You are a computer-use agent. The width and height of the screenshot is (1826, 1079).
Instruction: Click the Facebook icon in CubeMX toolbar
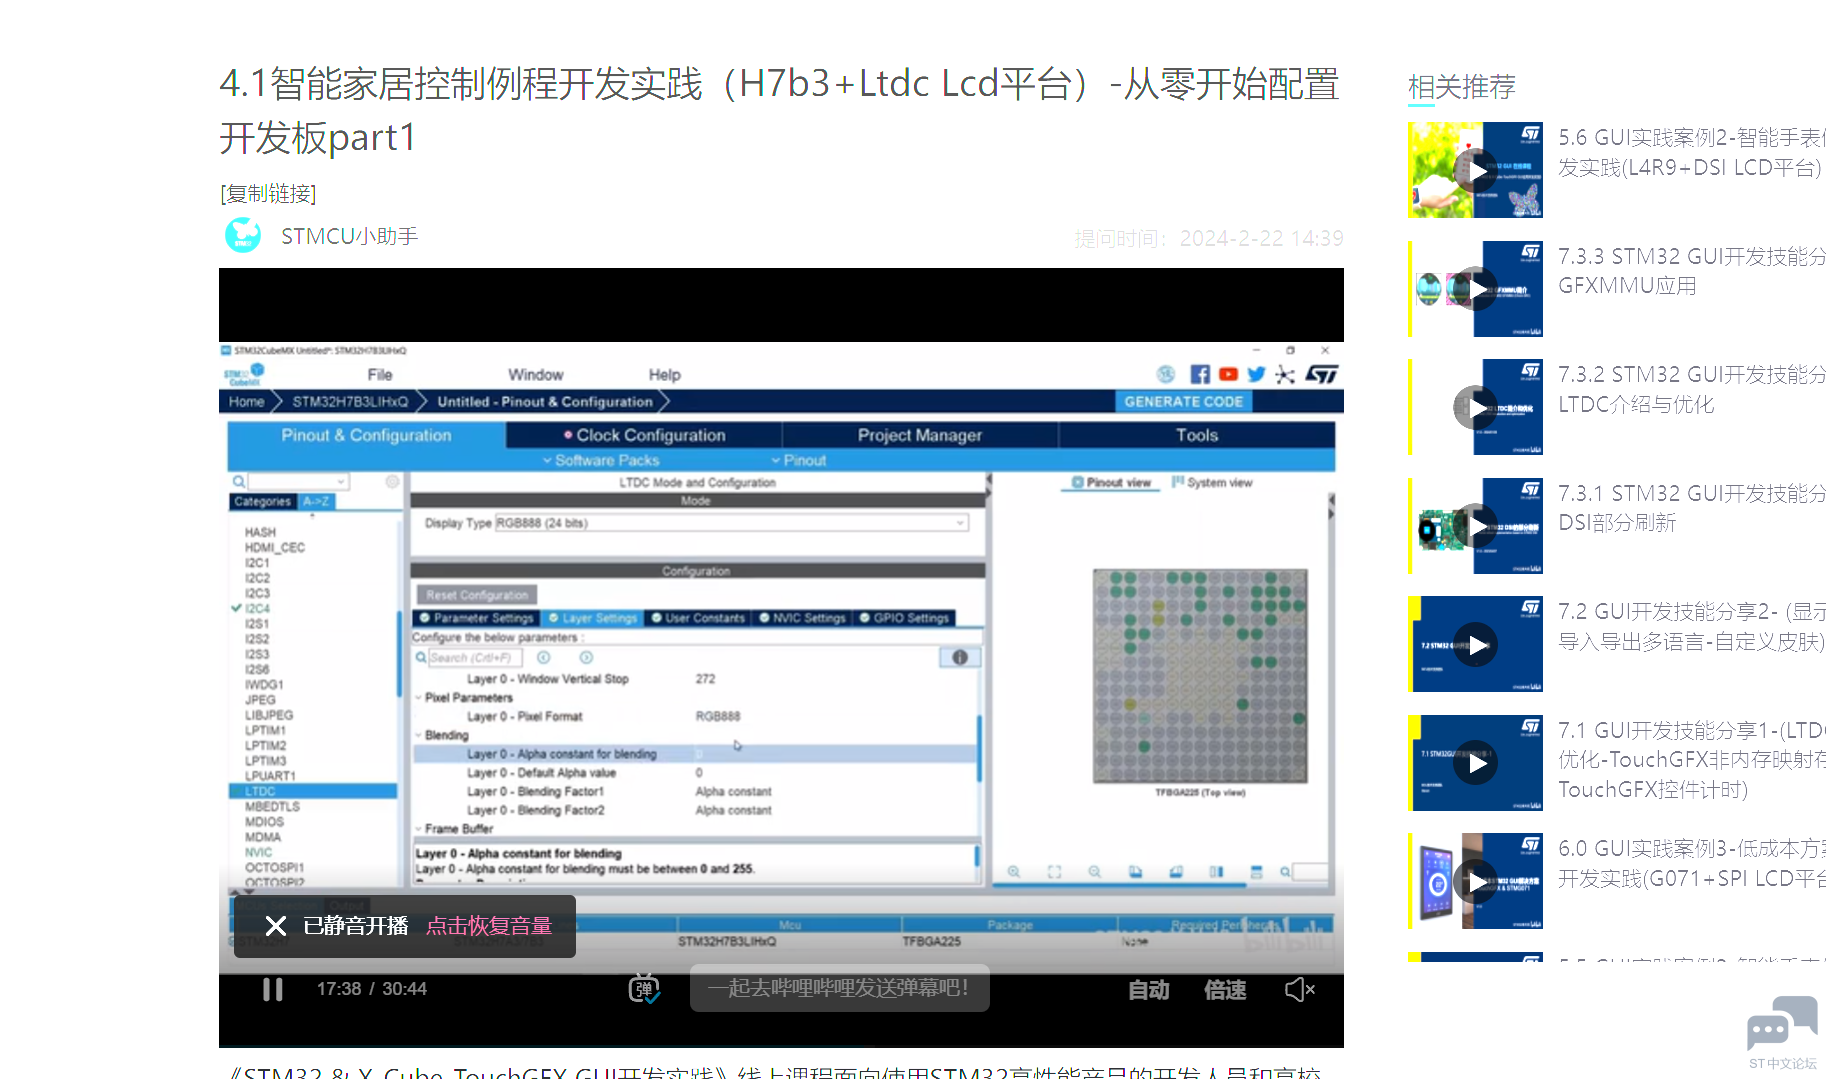pyautogui.click(x=1200, y=374)
